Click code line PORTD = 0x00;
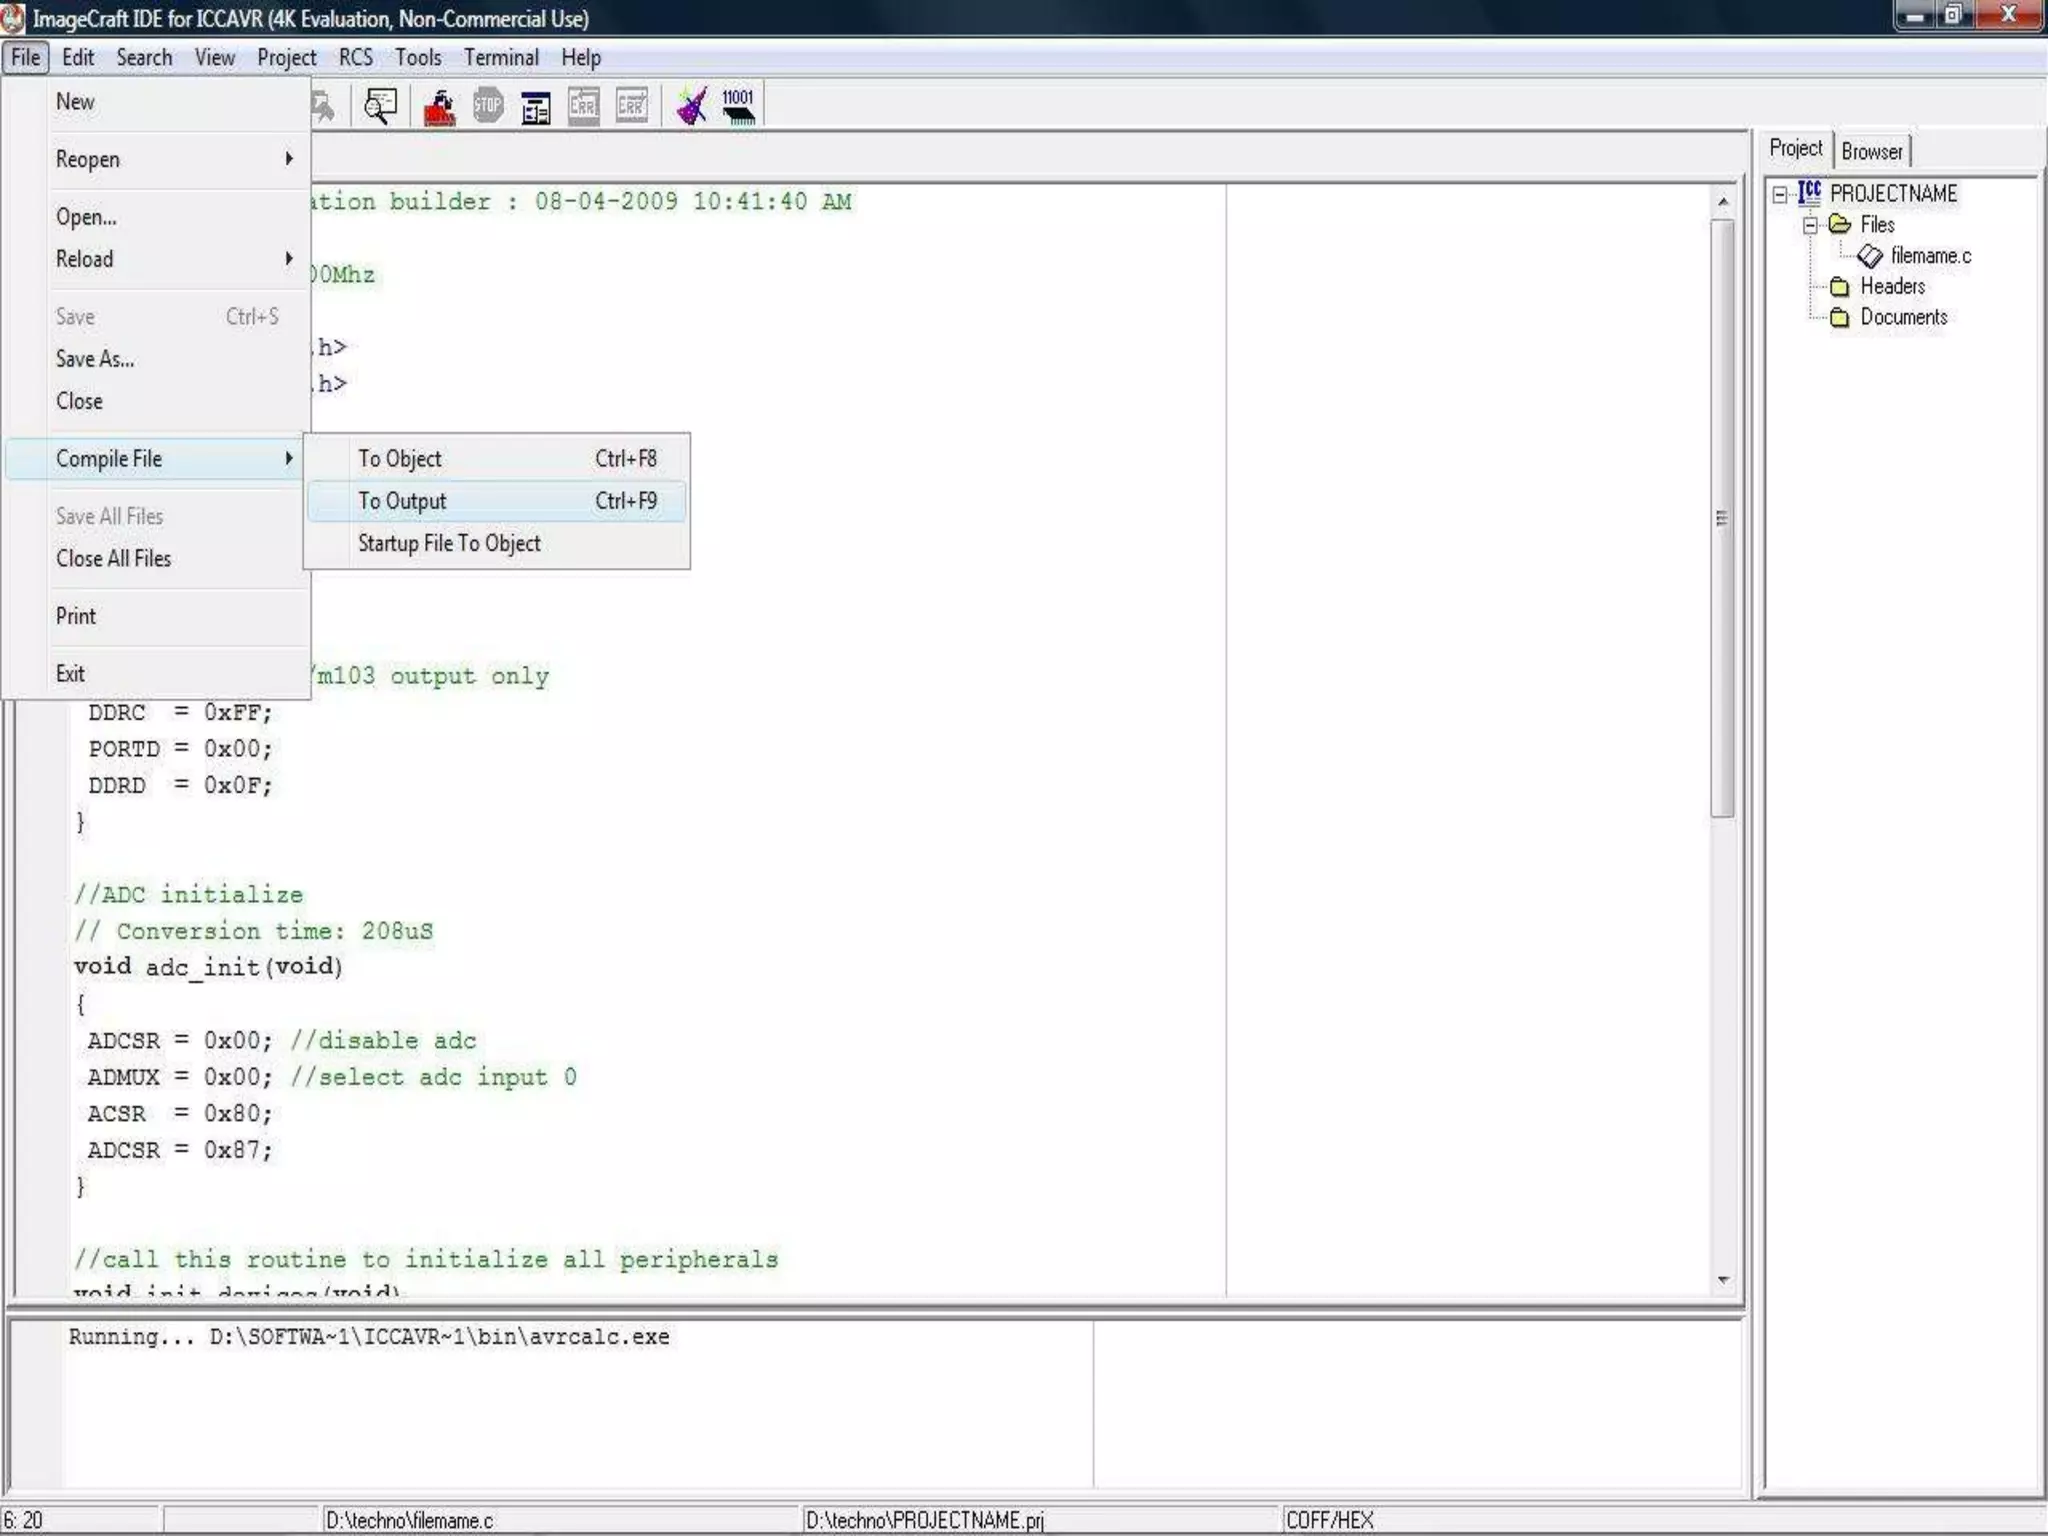The height and width of the screenshot is (1536, 2048). [x=180, y=749]
